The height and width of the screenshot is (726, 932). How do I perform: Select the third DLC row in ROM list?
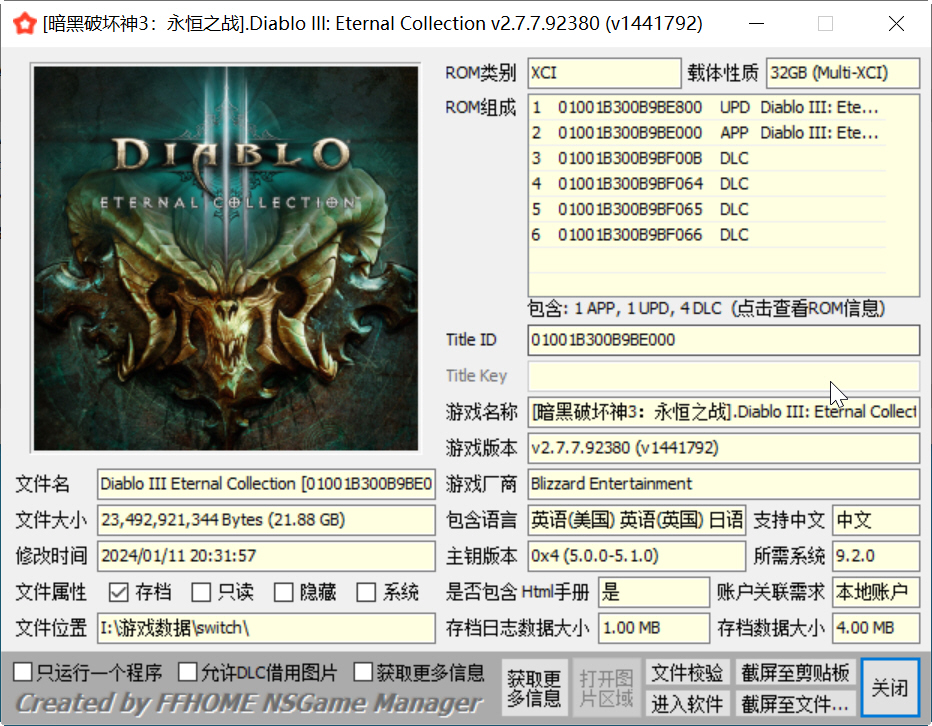[x=700, y=209]
